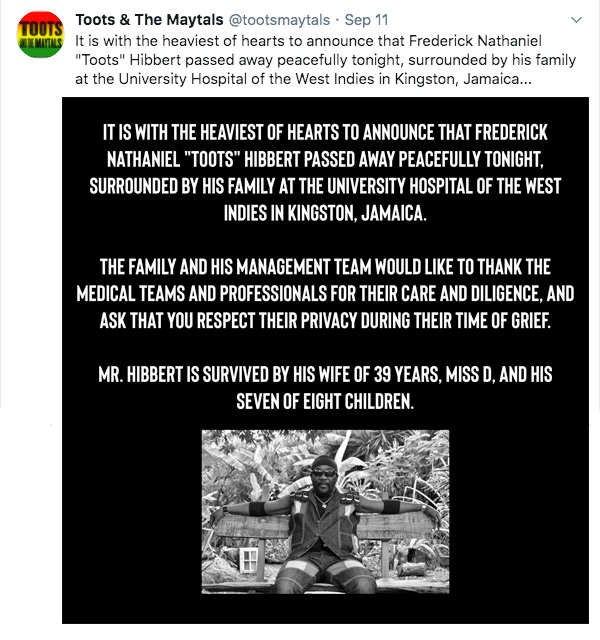
Task: Open the Toots & The Maytals display name
Action: point(138,19)
